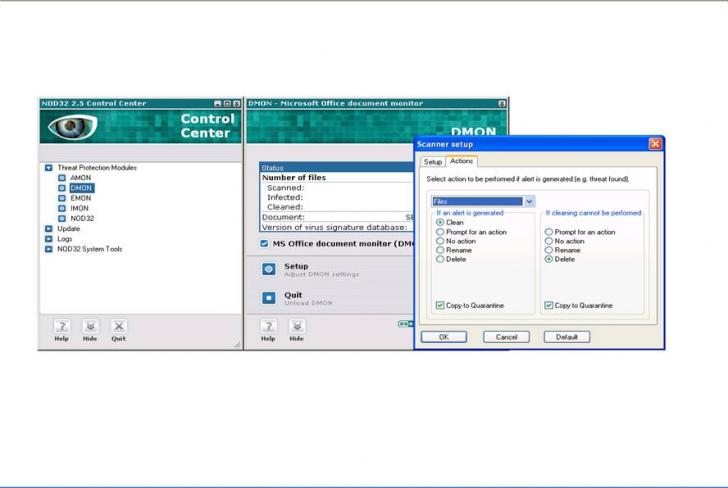Select EMON in module tree
Screen dimensions: 728x488
click(81, 198)
